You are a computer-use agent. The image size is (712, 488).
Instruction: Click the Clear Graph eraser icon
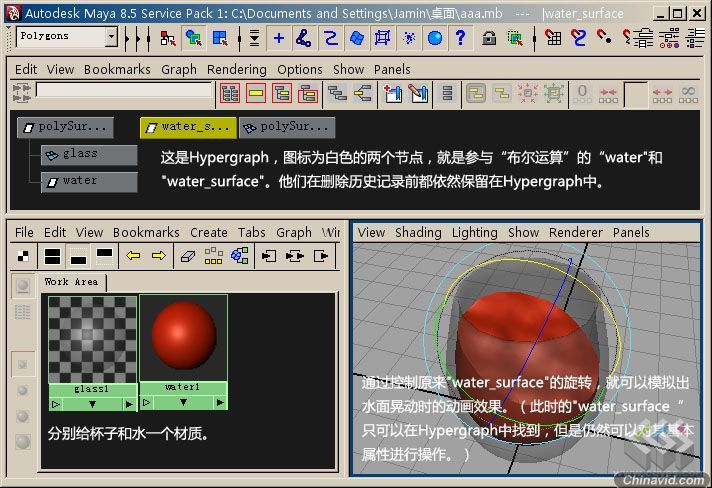(x=188, y=256)
